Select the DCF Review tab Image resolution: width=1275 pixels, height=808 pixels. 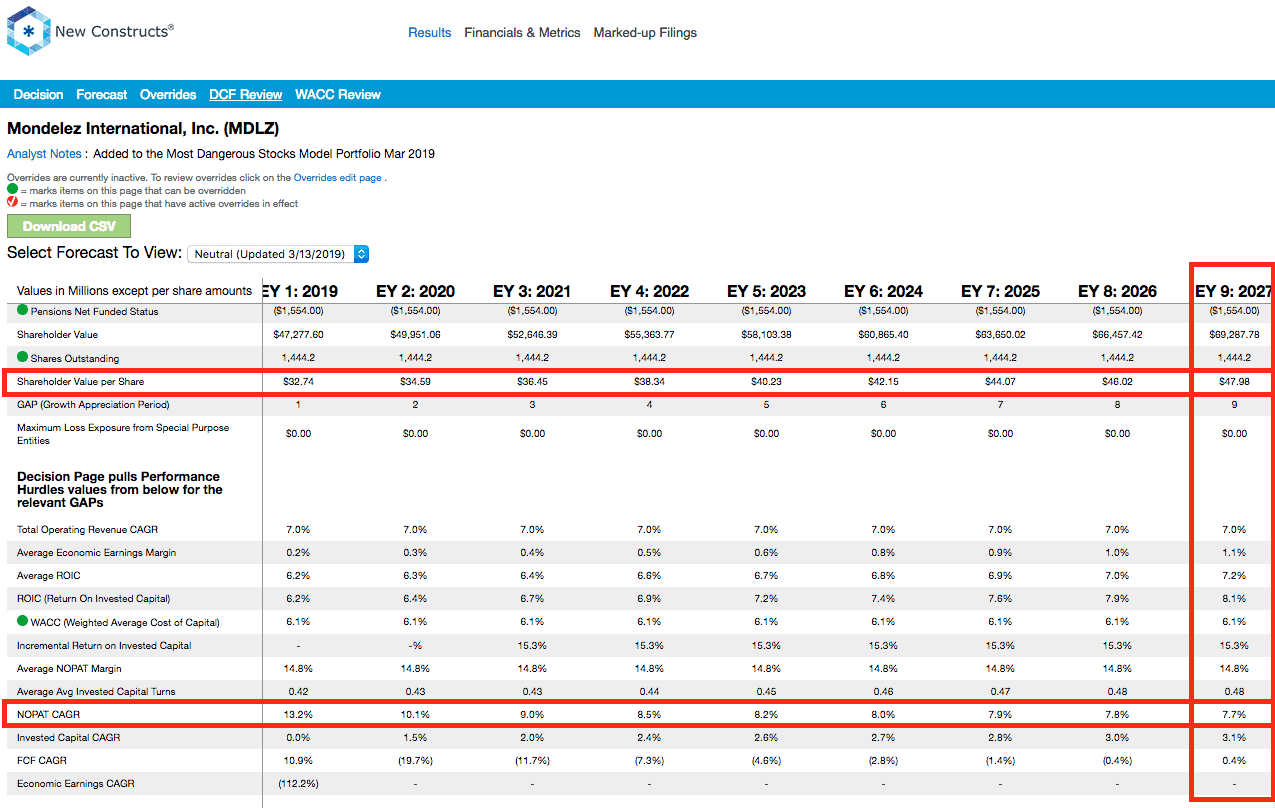(246, 94)
